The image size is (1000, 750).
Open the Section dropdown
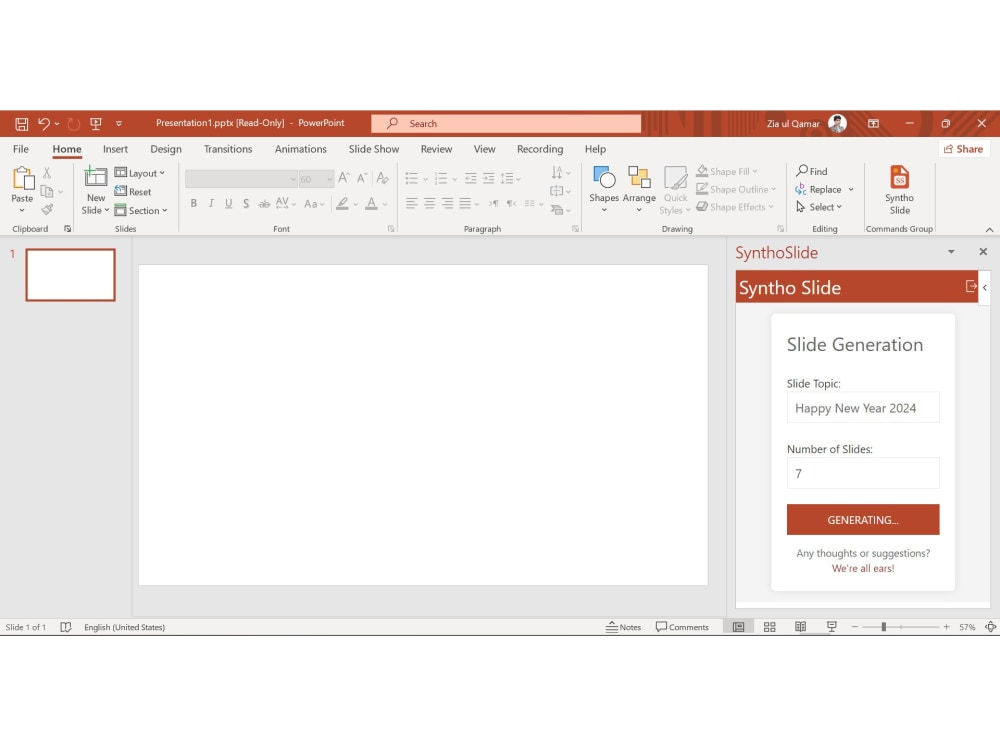coord(142,210)
